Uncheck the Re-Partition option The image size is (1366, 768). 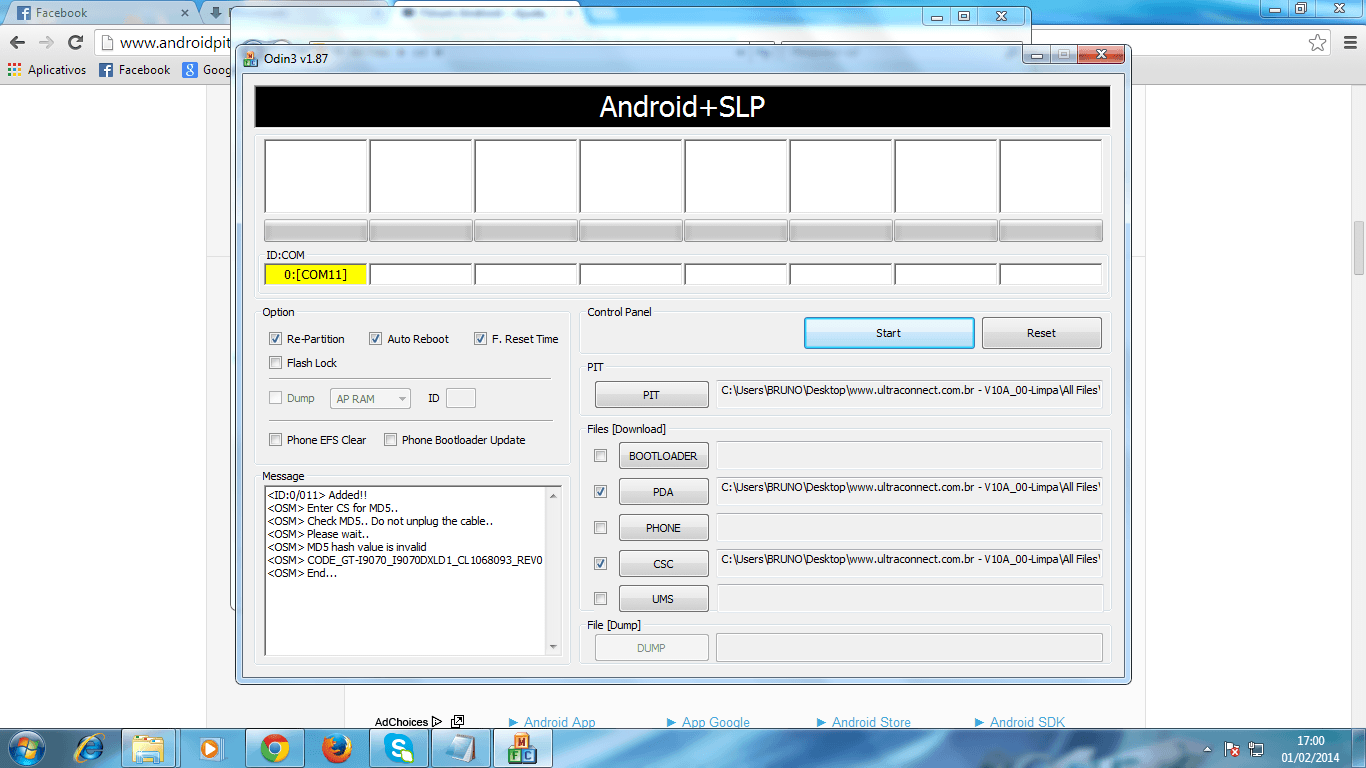point(276,339)
